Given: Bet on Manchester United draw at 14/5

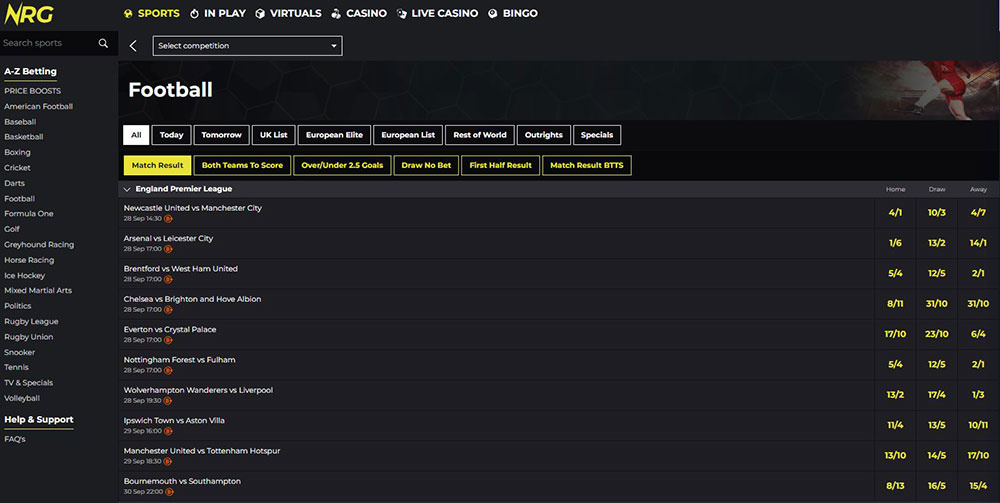Looking at the screenshot, I should tap(936, 455).
